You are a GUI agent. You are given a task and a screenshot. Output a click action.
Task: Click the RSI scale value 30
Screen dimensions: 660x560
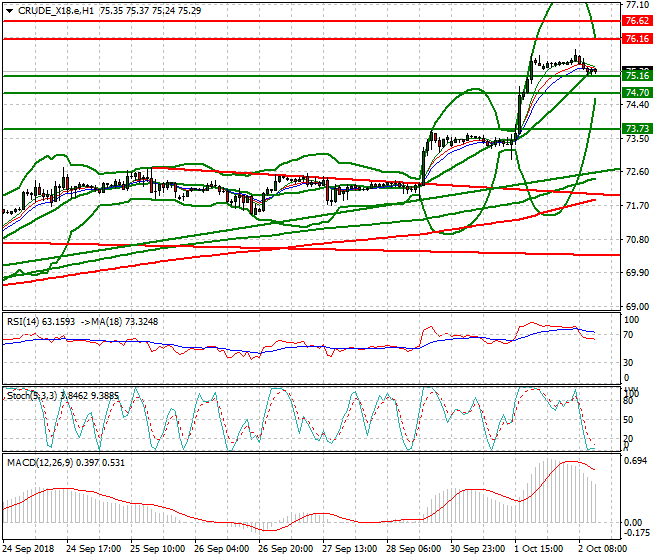click(628, 363)
